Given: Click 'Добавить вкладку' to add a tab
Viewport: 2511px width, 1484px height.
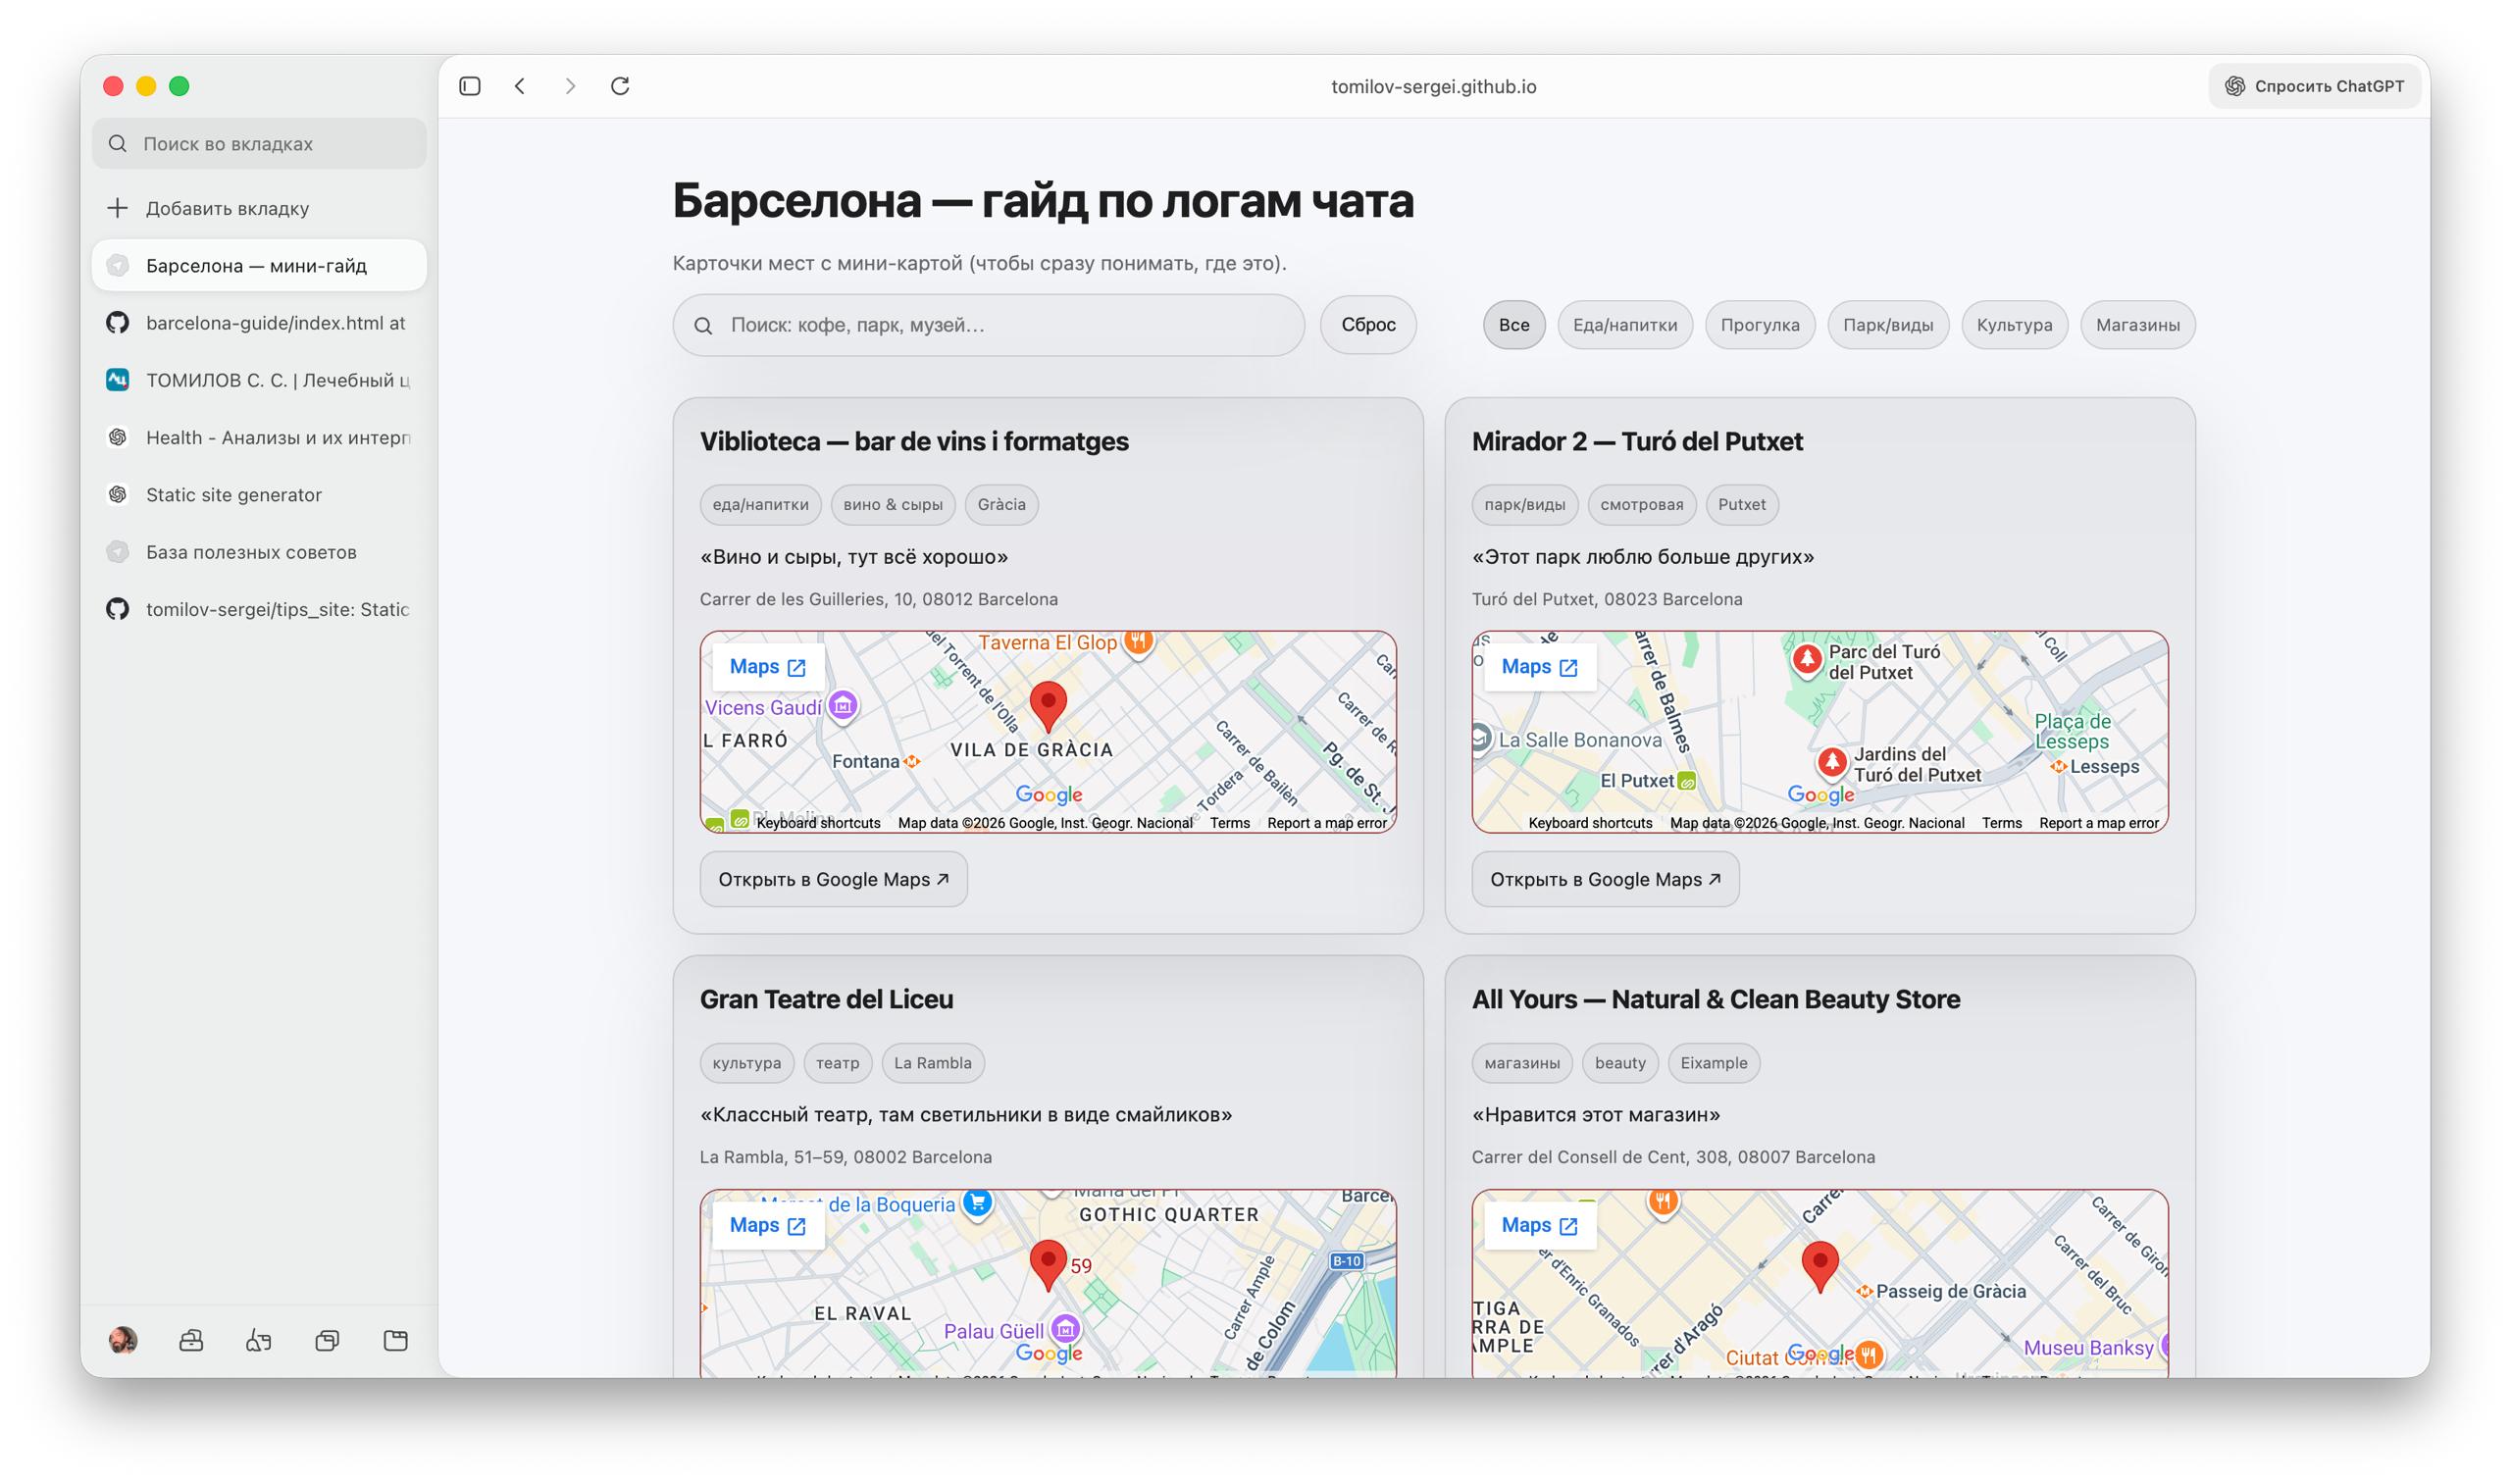Looking at the screenshot, I should [x=259, y=208].
